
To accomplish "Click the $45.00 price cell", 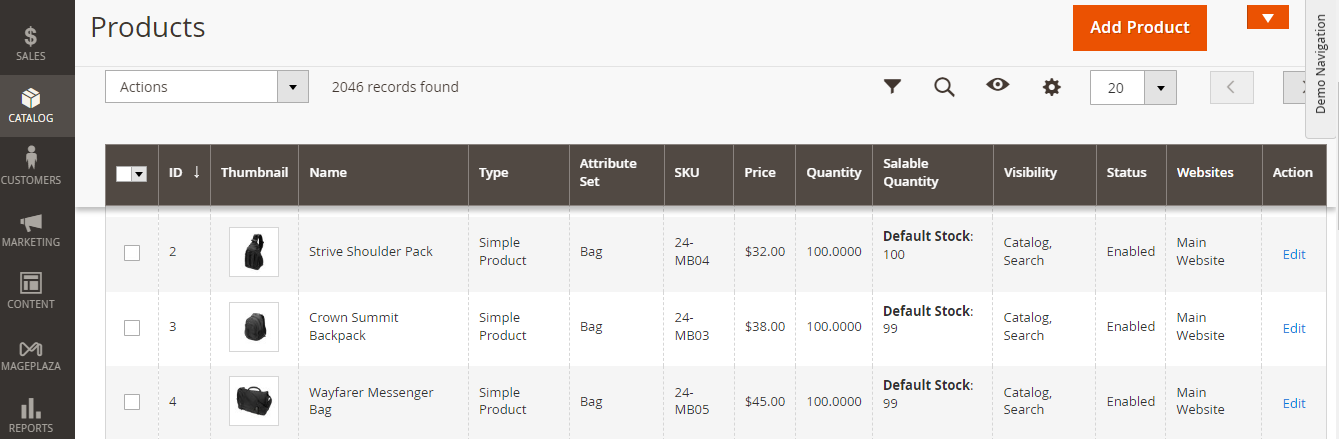I will (x=765, y=402).
